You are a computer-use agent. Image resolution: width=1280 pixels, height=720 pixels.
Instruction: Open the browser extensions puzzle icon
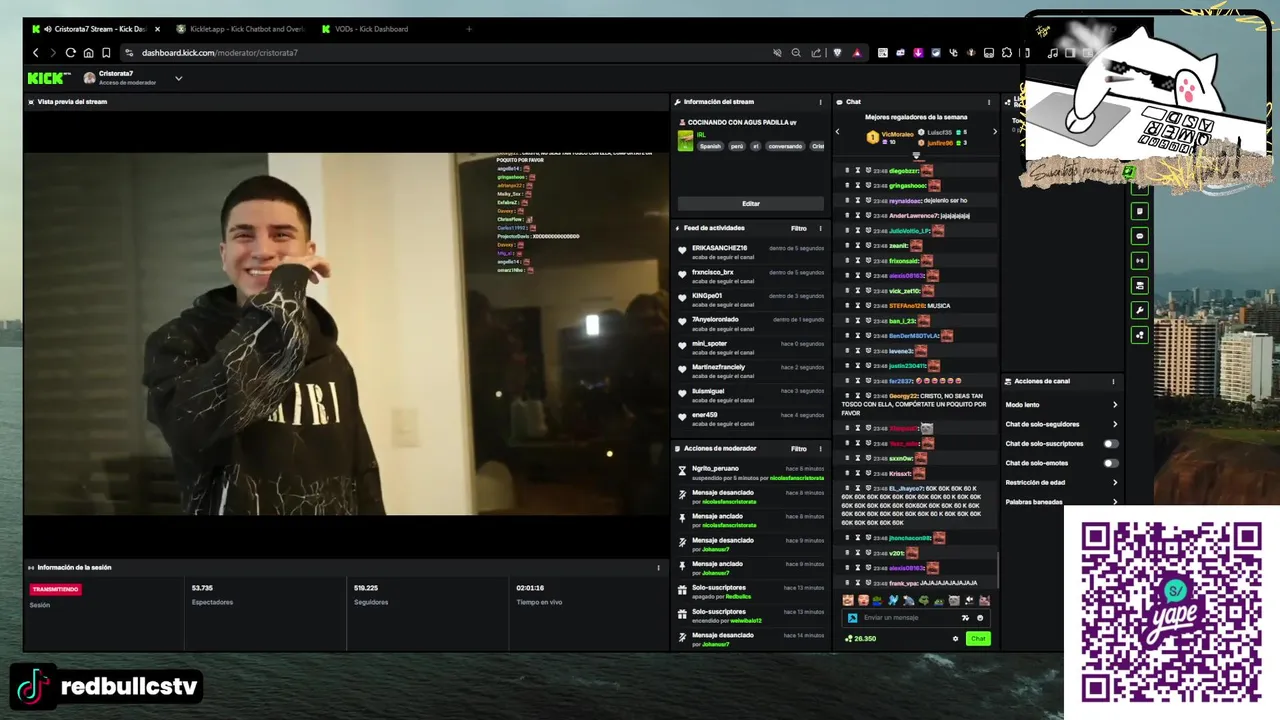click(x=1009, y=53)
